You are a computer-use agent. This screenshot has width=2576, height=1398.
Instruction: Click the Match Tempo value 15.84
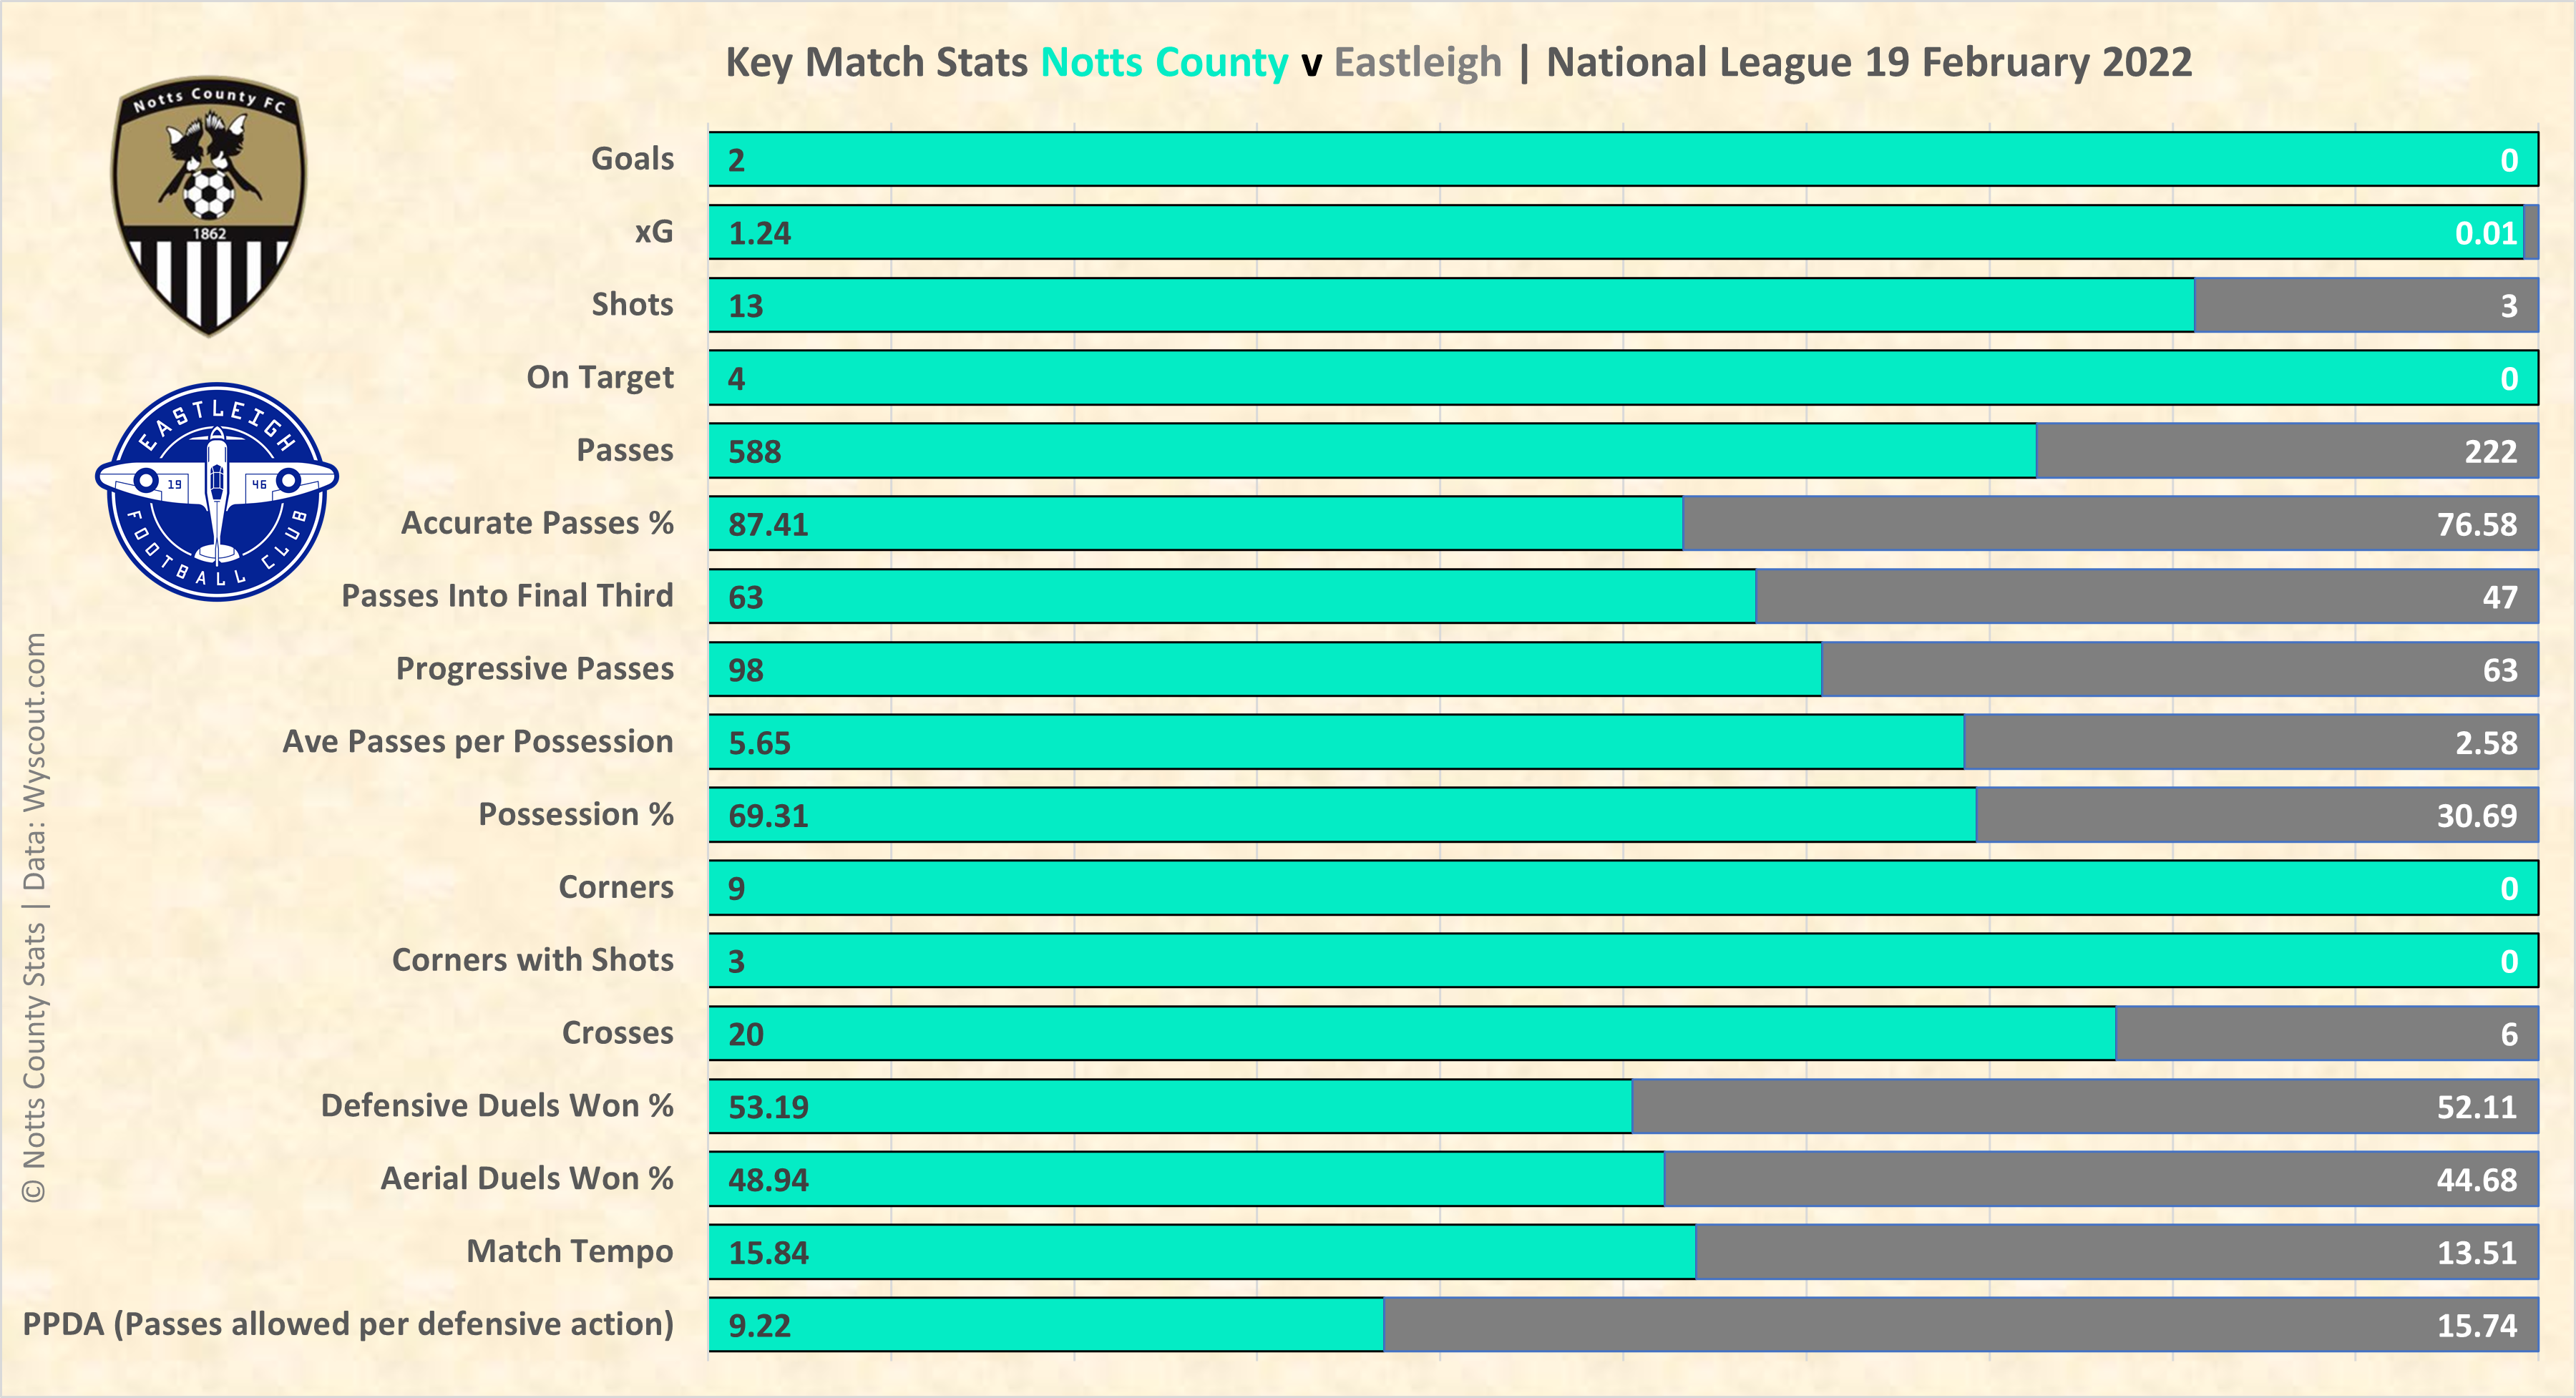(x=767, y=1253)
